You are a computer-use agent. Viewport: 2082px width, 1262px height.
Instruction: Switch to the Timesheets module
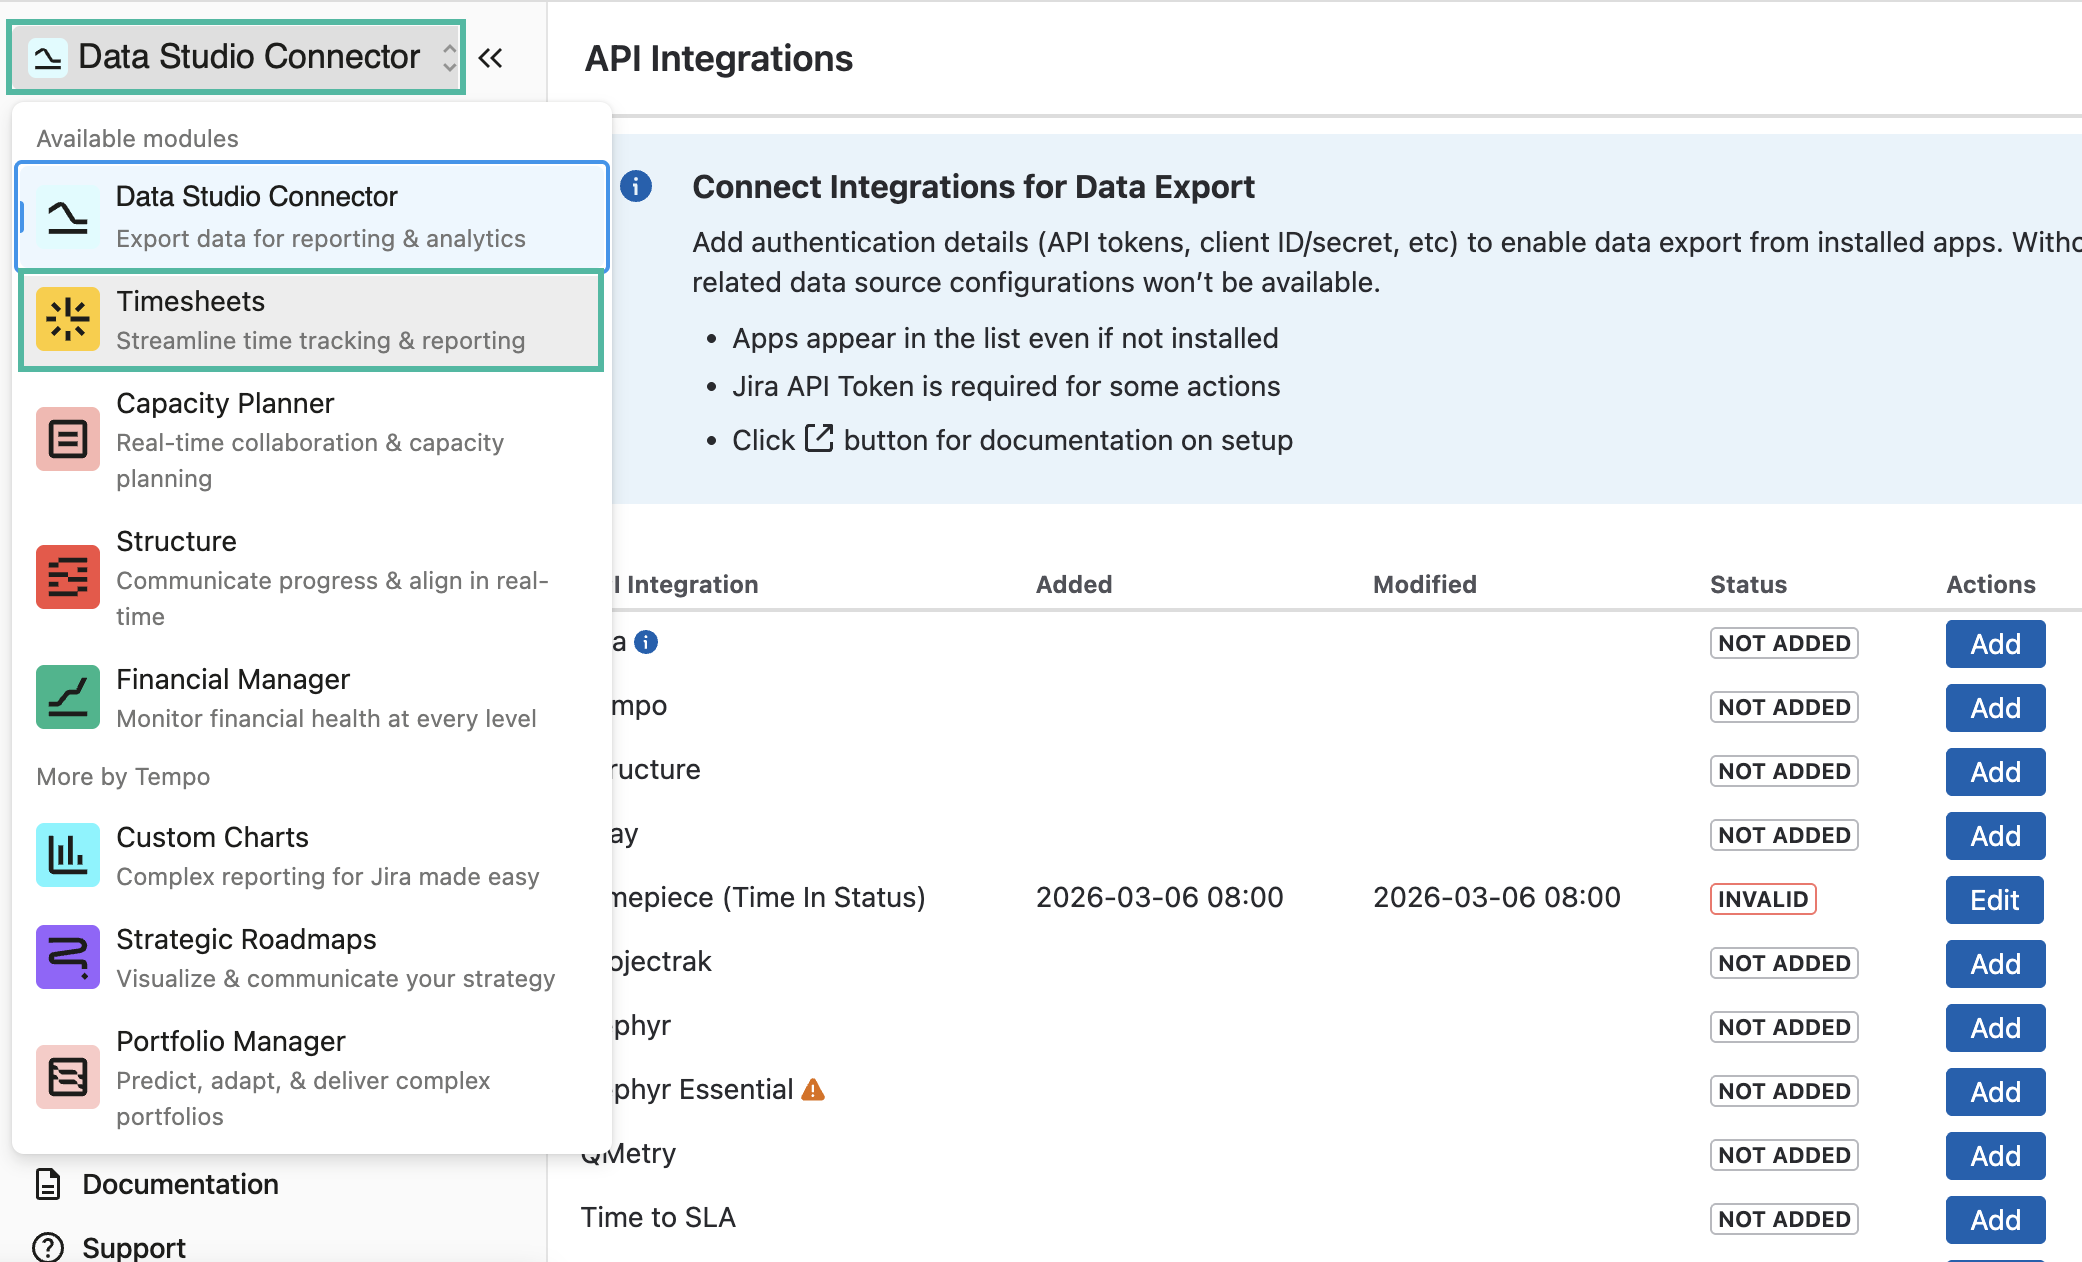(311, 320)
